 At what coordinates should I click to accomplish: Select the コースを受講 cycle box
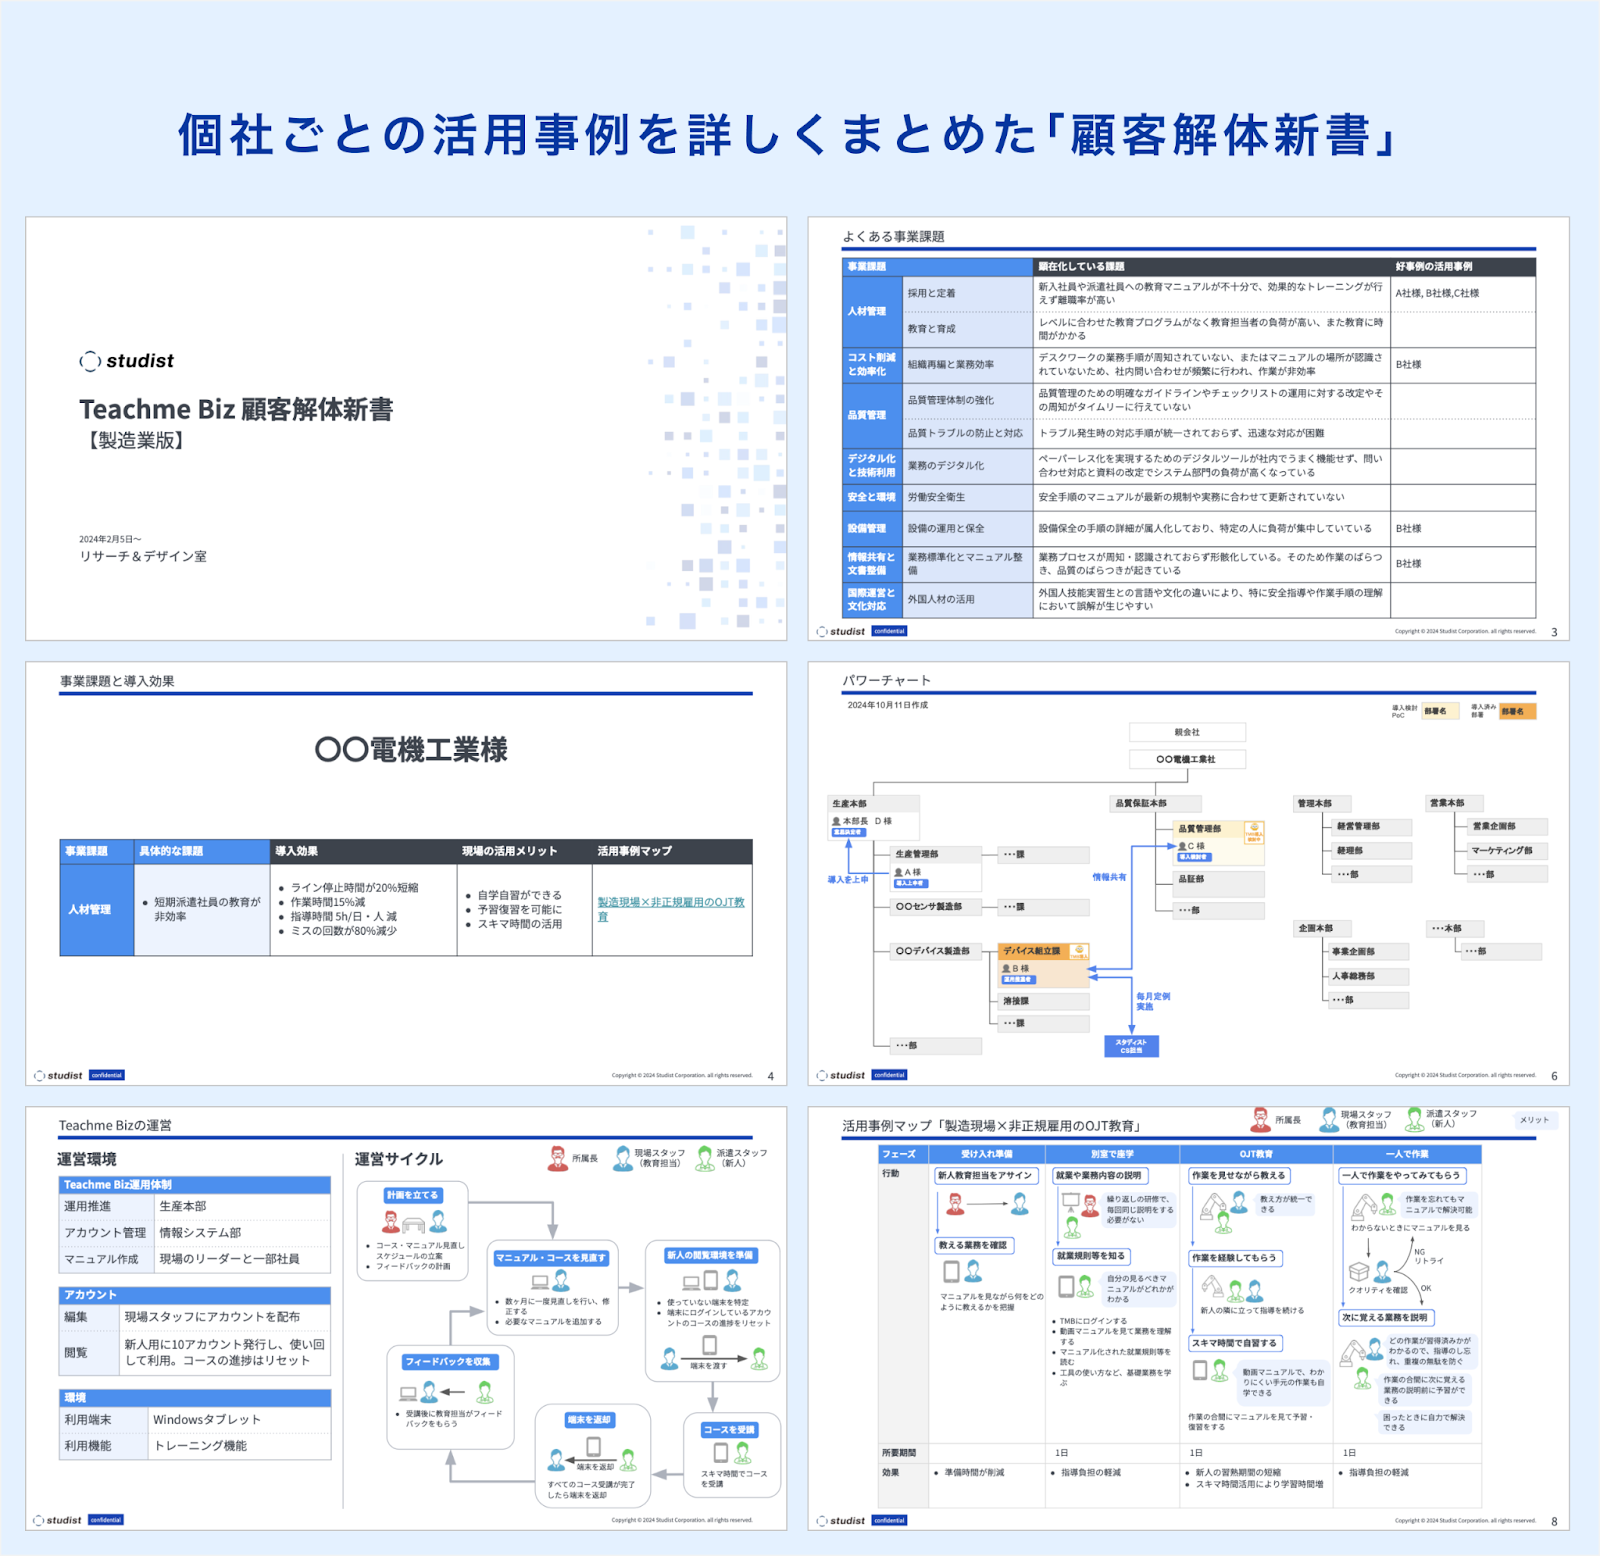point(731,1454)
